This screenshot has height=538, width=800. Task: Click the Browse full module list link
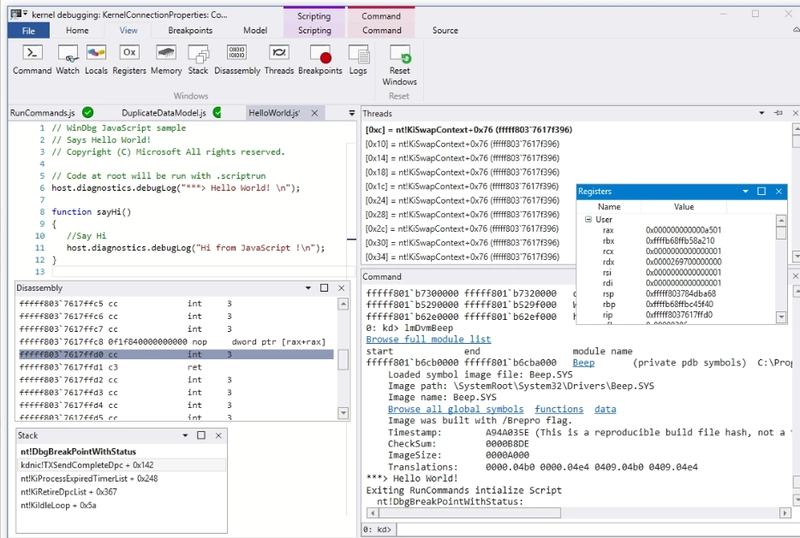click(428, 339)
